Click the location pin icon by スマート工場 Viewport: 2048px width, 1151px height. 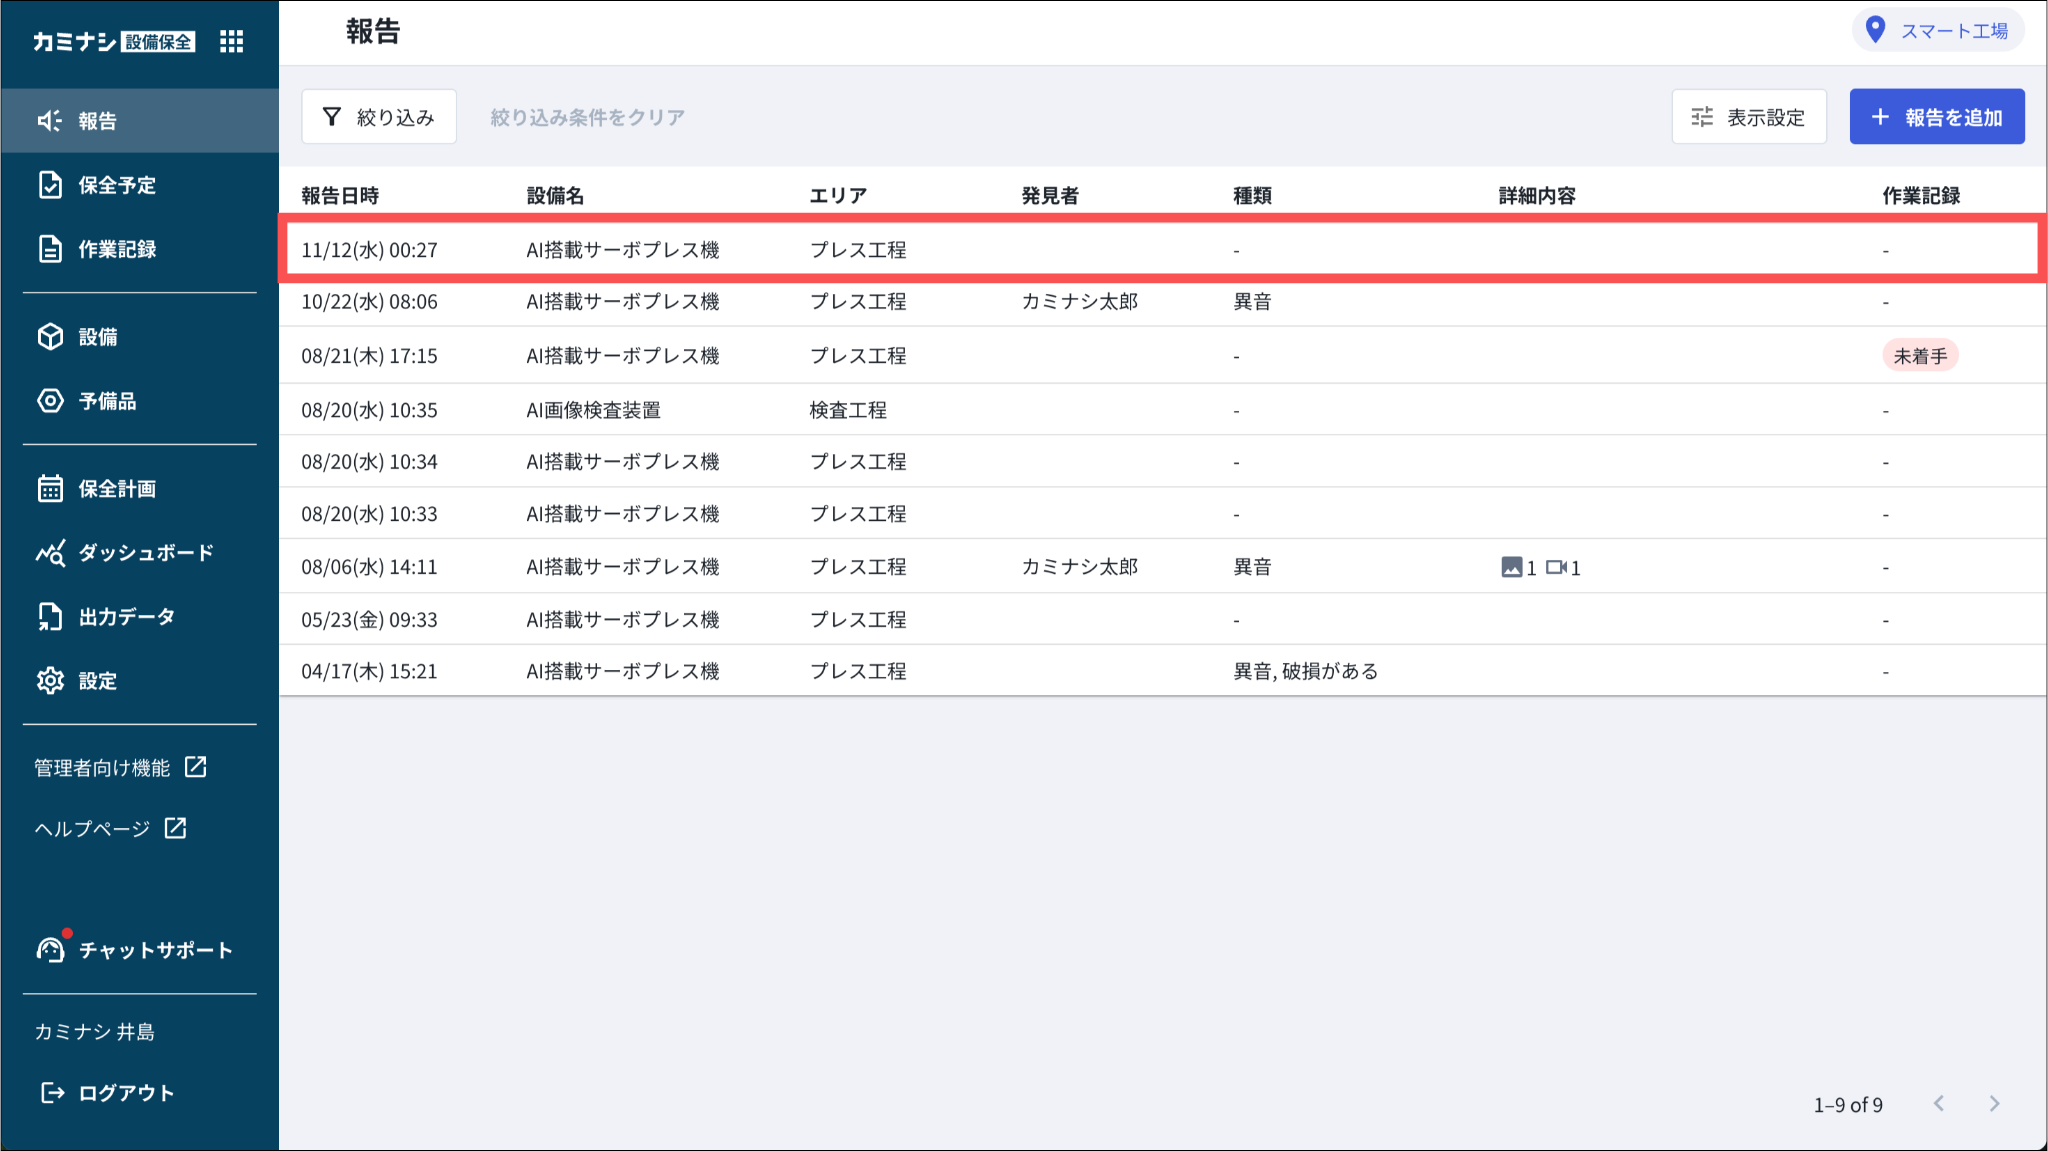(x=1876, y=30)
